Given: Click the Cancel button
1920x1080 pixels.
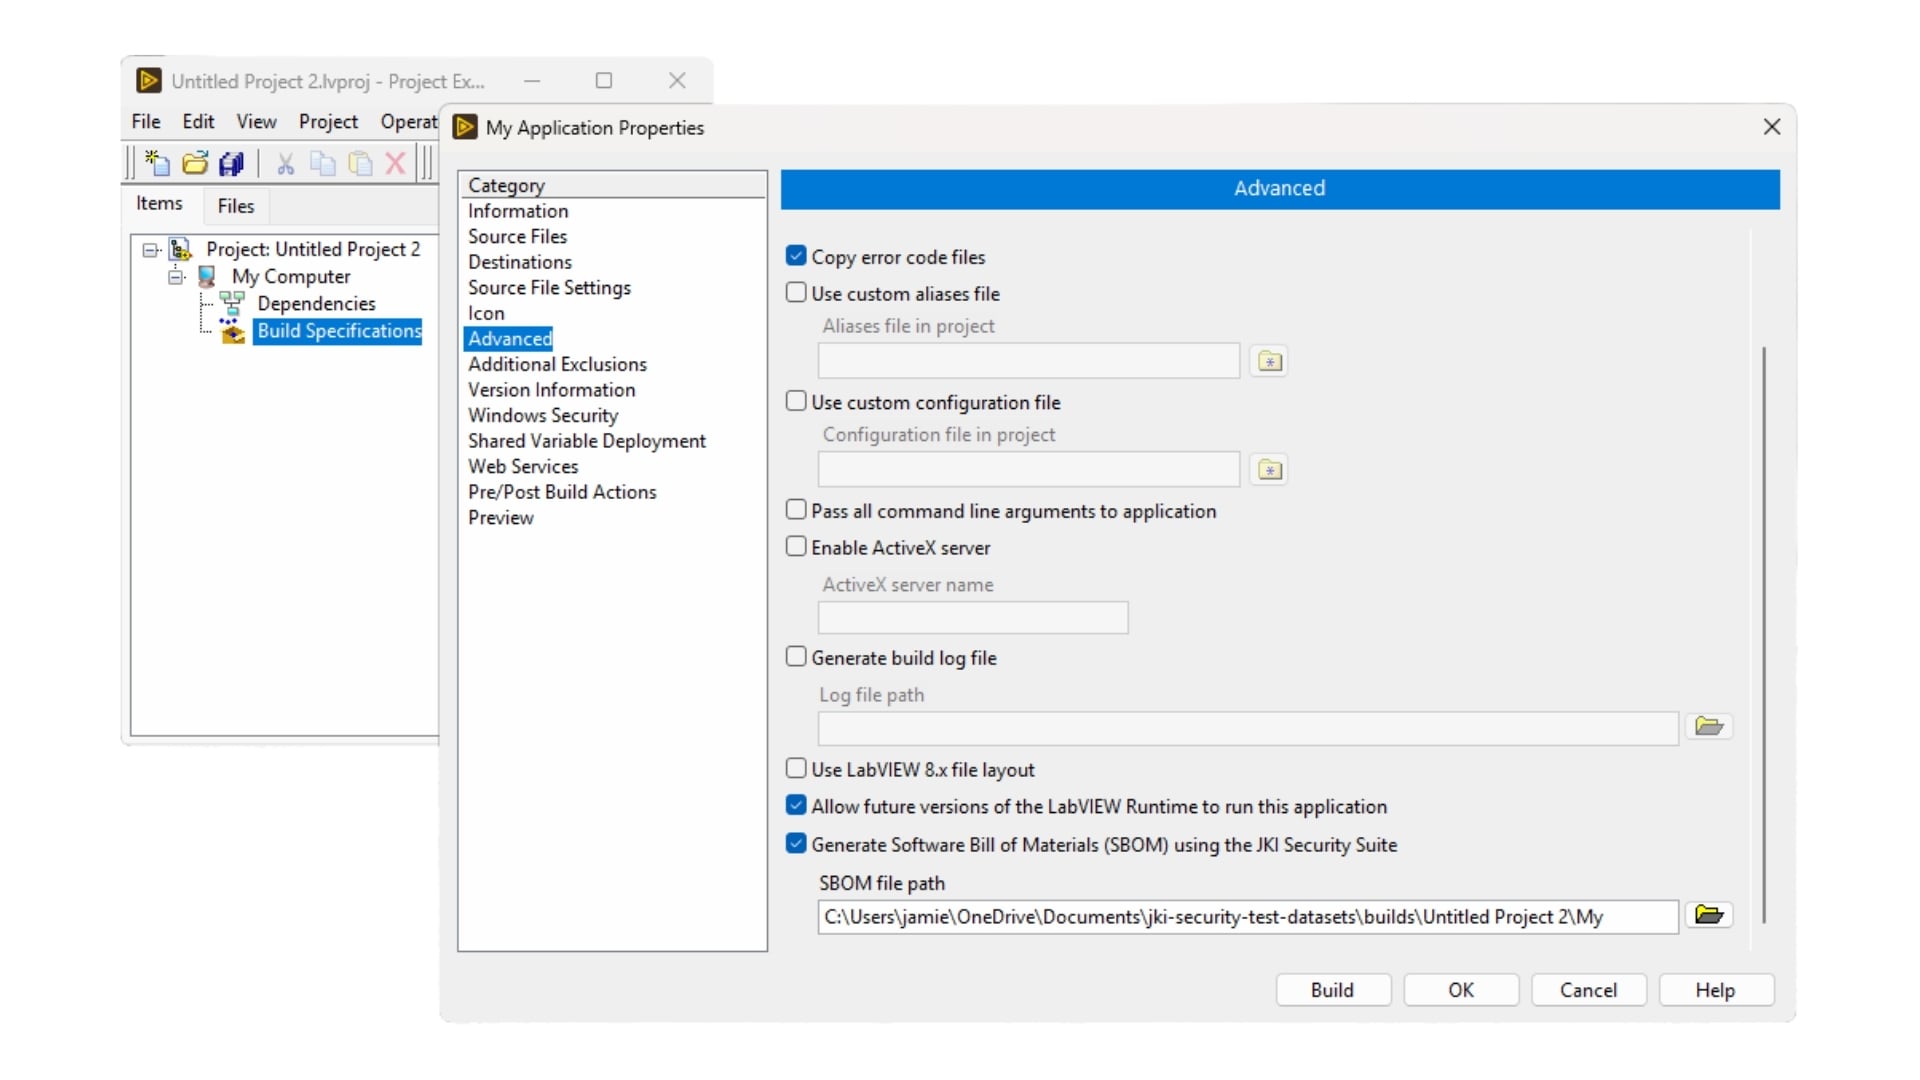Looking at the screenshot, I should (x=1588, y=990).
